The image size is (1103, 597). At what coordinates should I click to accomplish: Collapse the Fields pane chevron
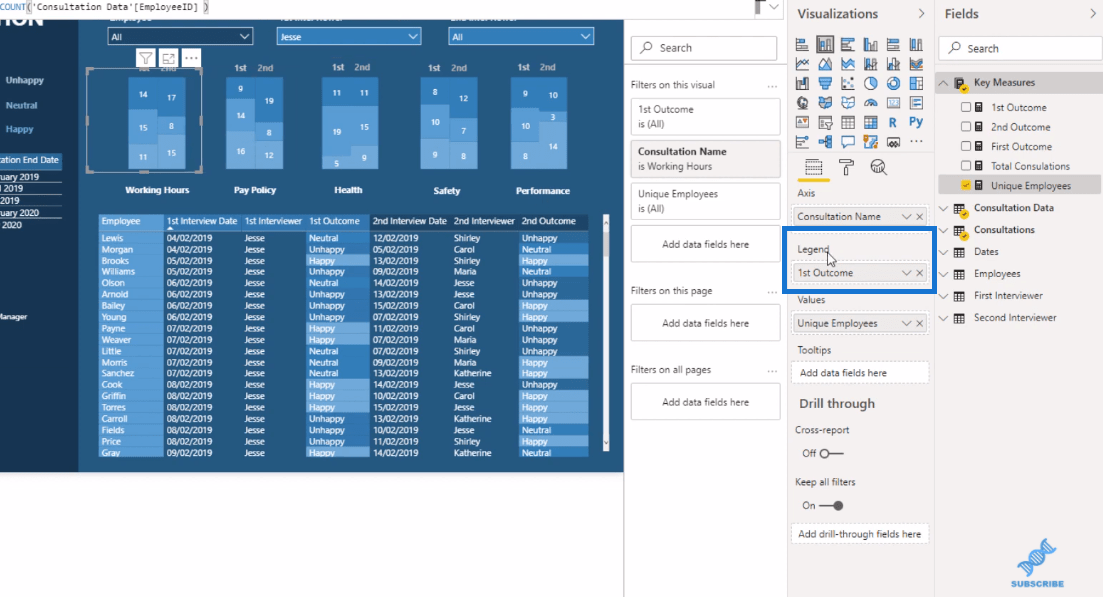(1093, 14)
